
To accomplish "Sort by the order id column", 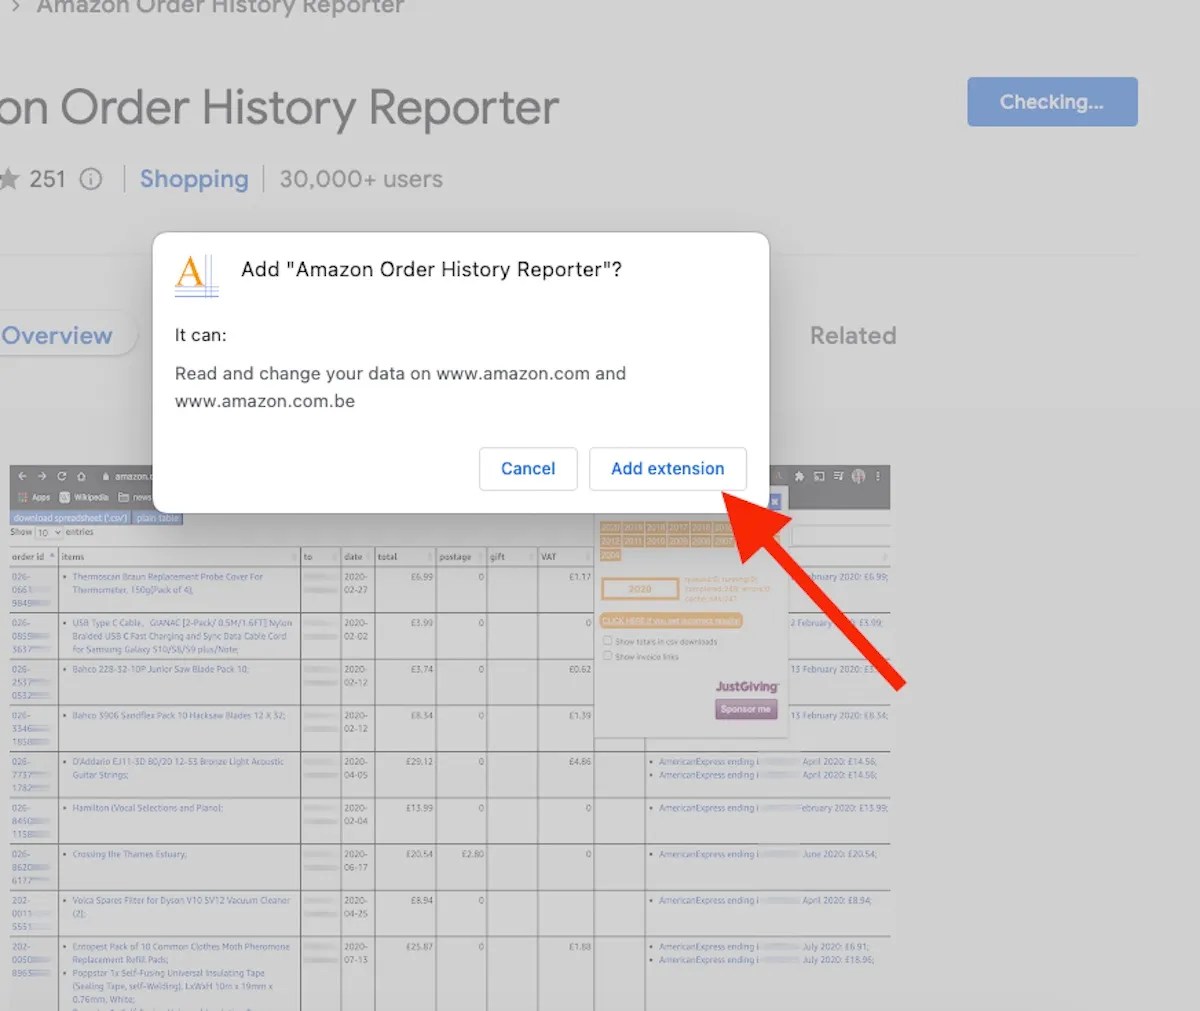I will point(34,557).
